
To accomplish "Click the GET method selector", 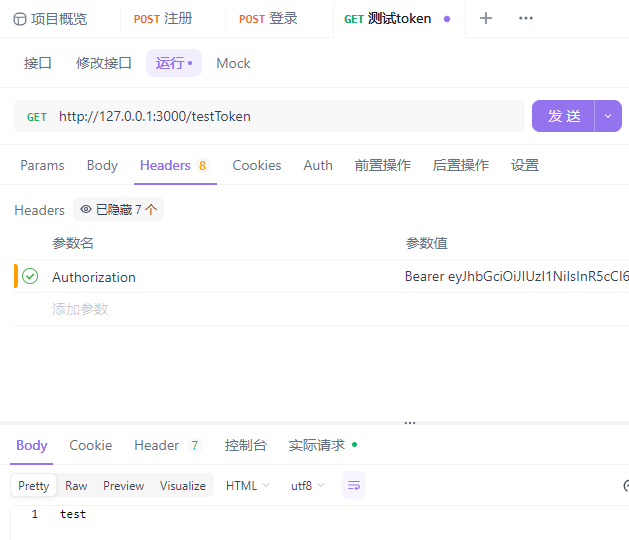I will pos(37,116).
